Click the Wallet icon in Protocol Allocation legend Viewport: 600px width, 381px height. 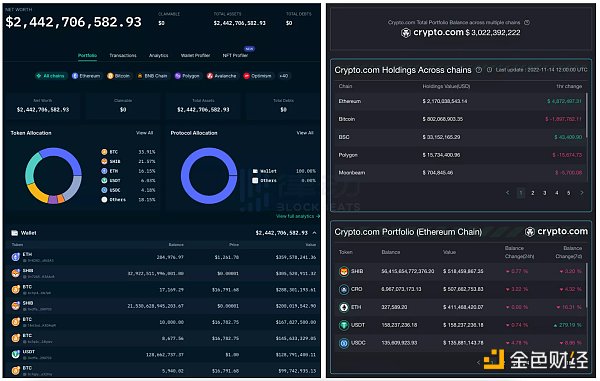tap(255, 171)
